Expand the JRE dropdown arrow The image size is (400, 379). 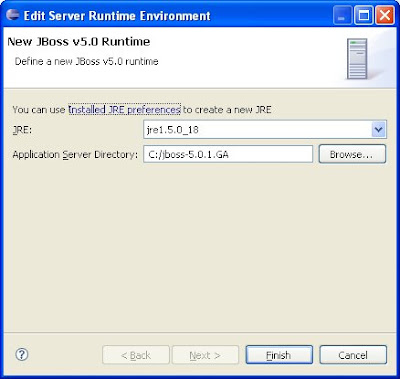(x=379, y=129)
